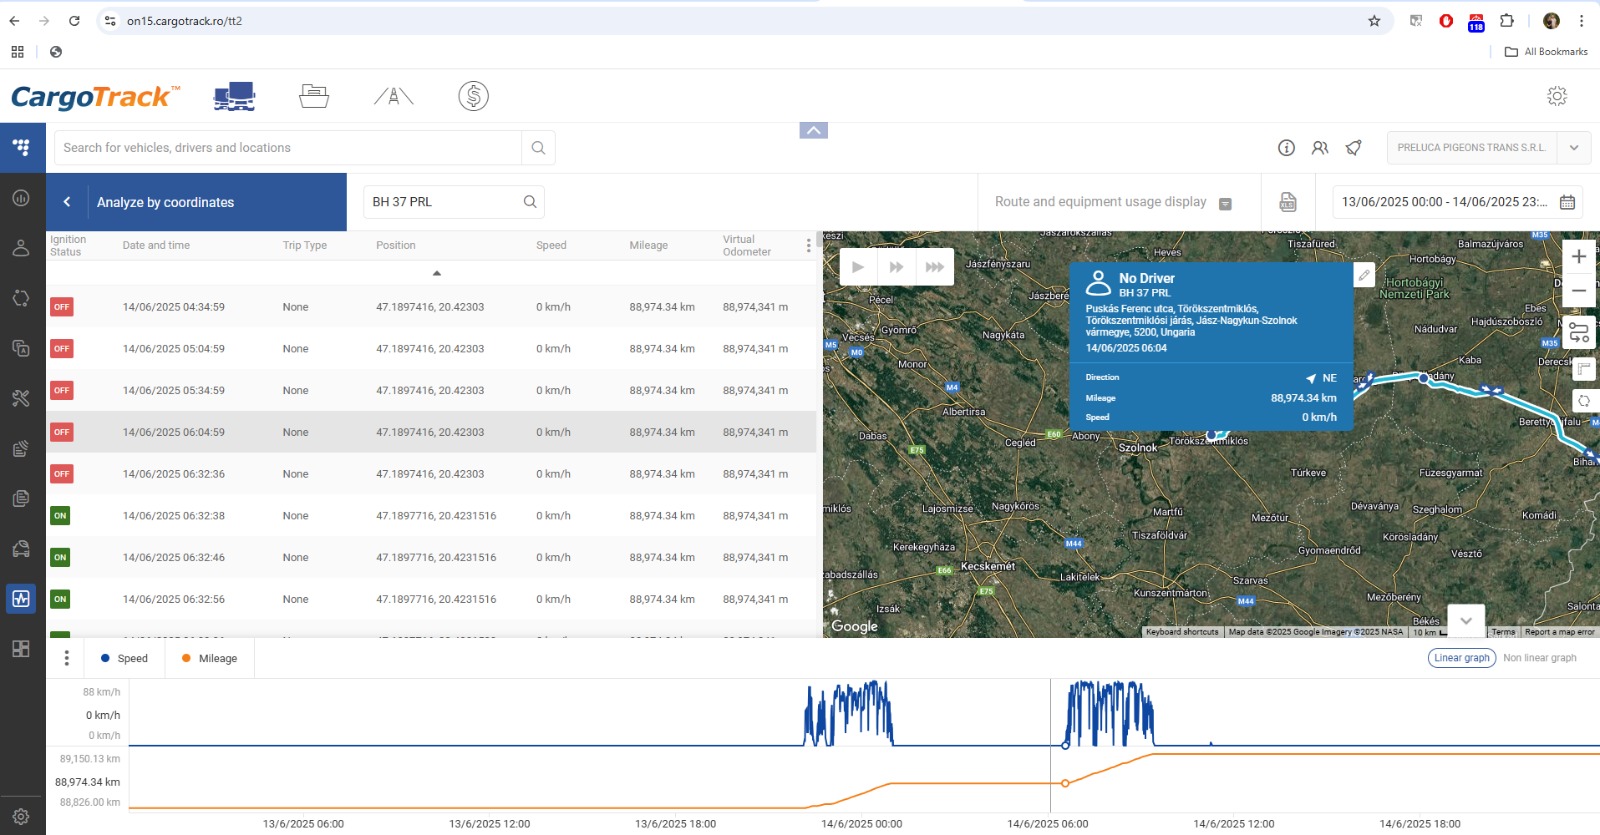
Task: Toggle the Mileage series in graph legend
Action: pos(210,658)
